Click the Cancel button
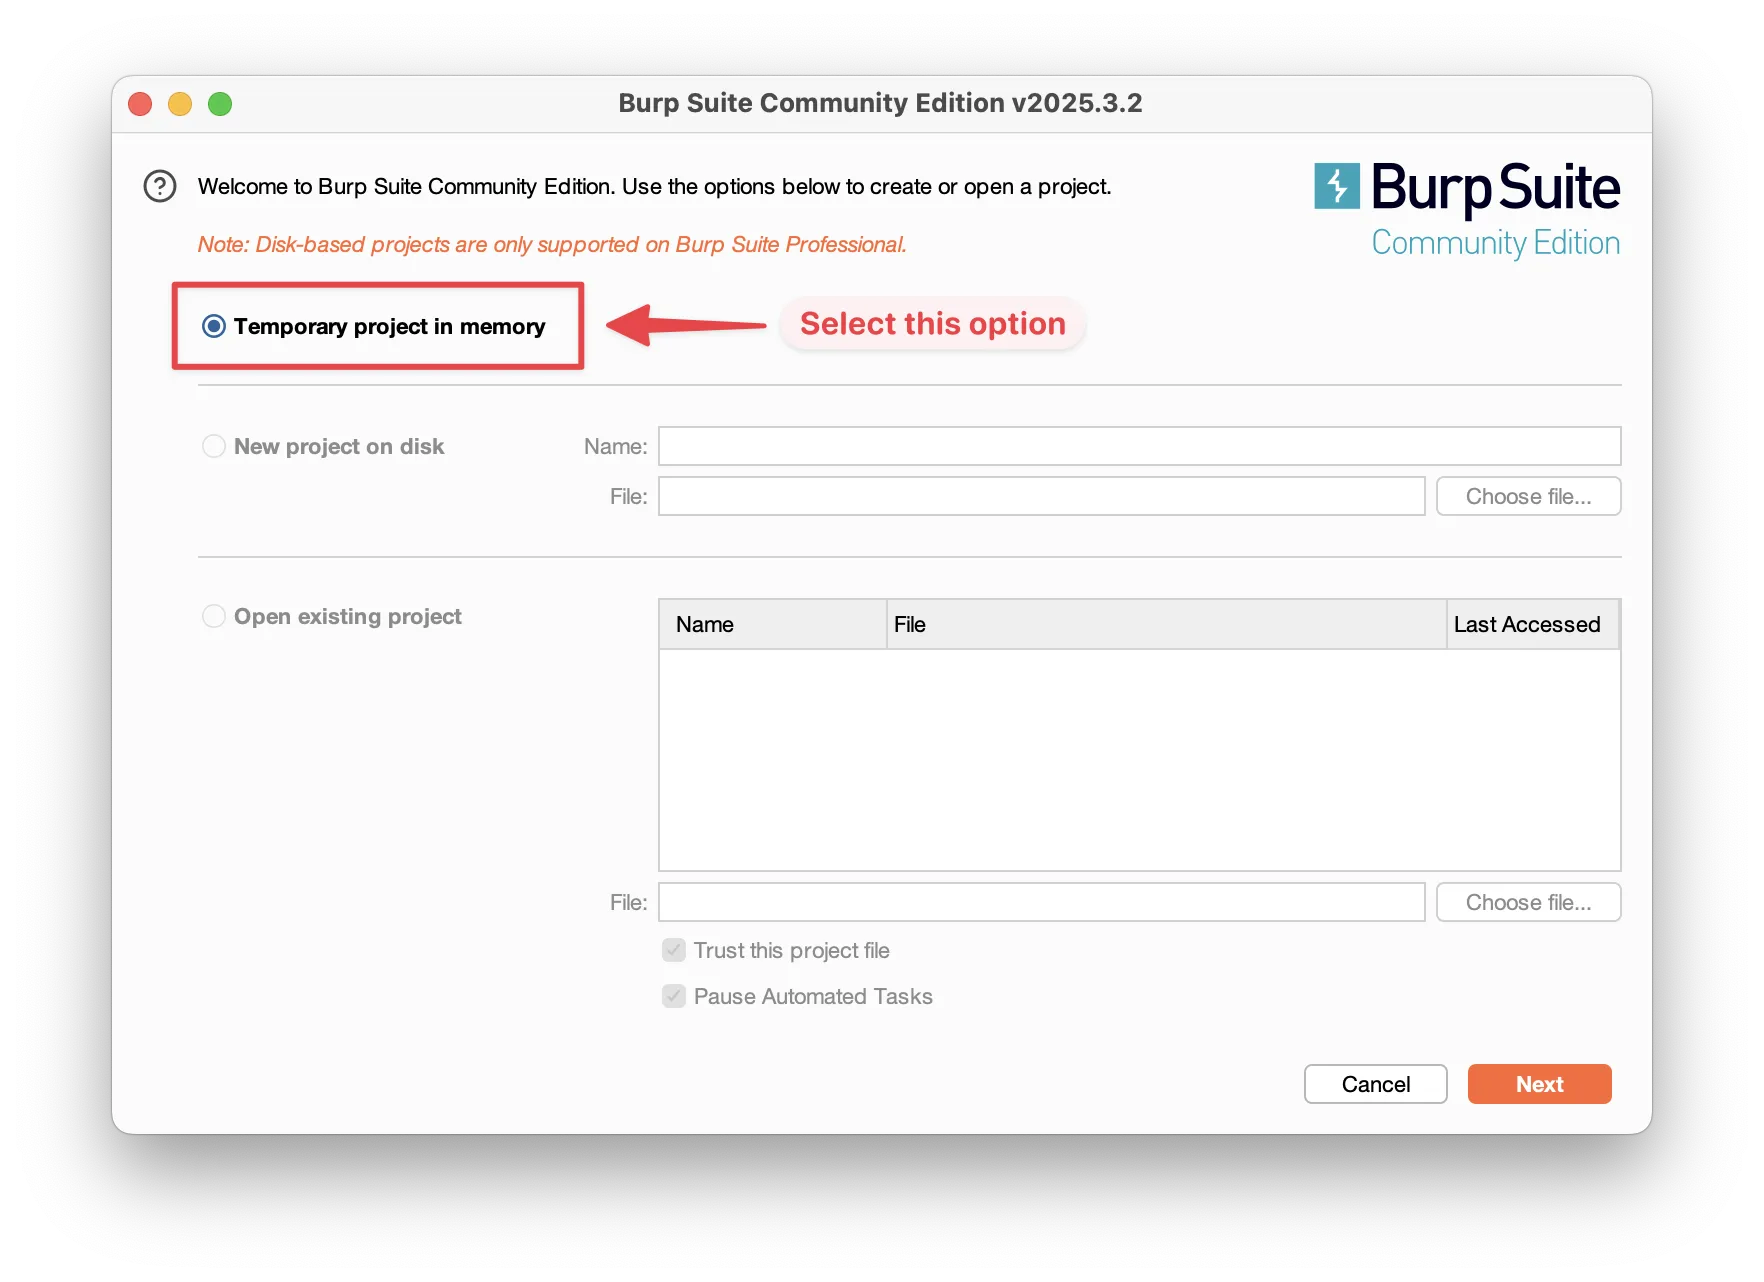1764x1282 pixels. click(x=1375, y=1085)
